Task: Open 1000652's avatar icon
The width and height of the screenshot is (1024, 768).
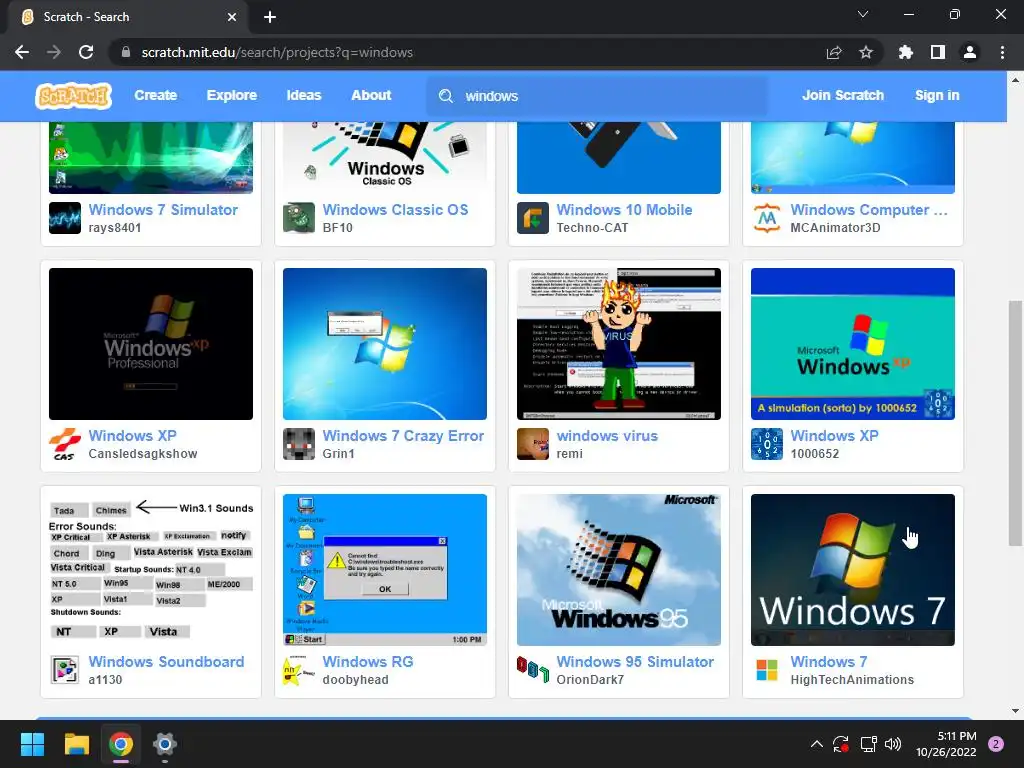Action: [x=767, y=444]
